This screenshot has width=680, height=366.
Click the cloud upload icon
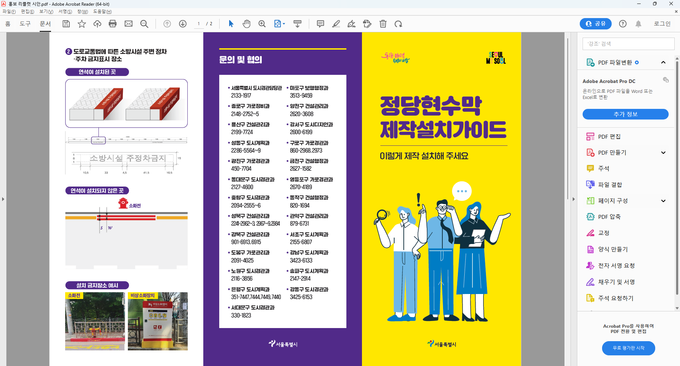[x=97, y=24]
